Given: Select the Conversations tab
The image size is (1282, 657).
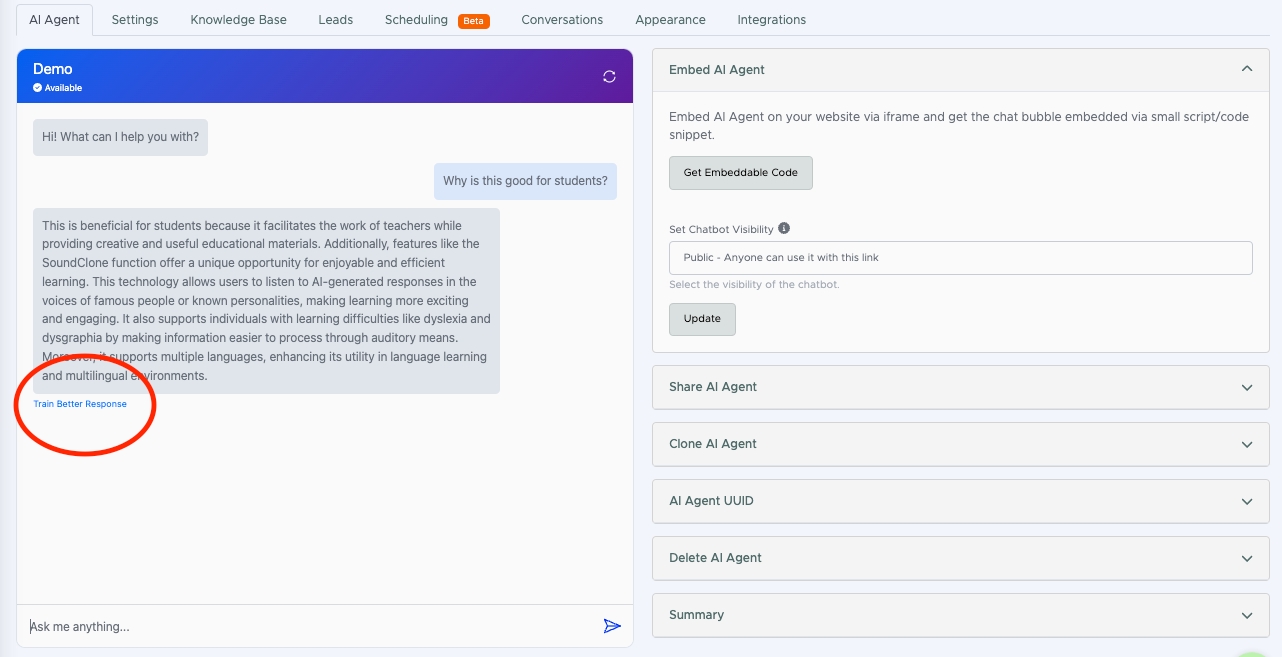Looking at the screenshot, I should [x=562, y=20].
